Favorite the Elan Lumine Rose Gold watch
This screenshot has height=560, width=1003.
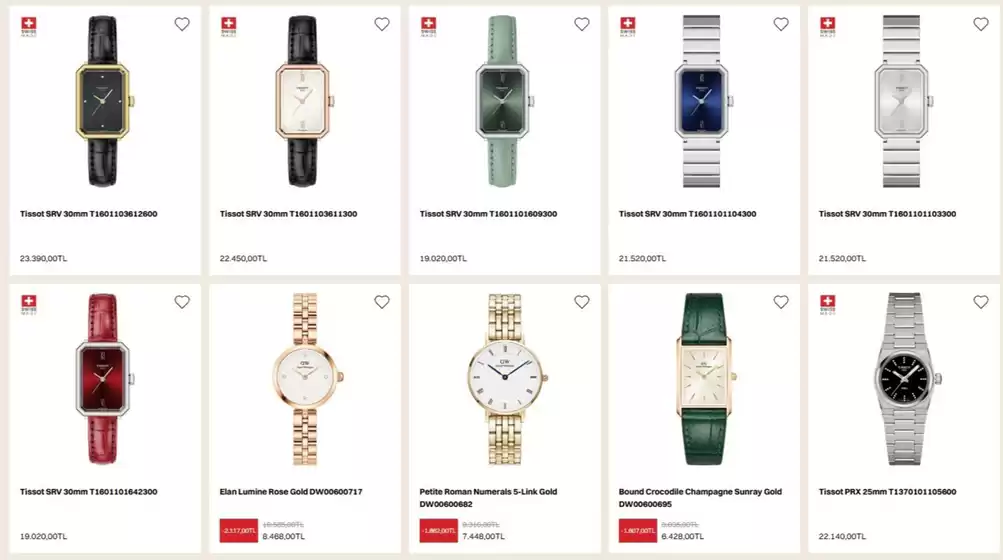(x=382, y=302)
